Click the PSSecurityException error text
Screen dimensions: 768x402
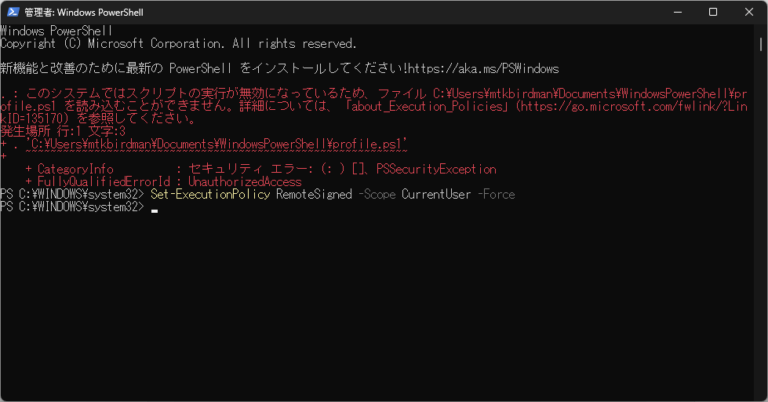click(x=436, y=169)
